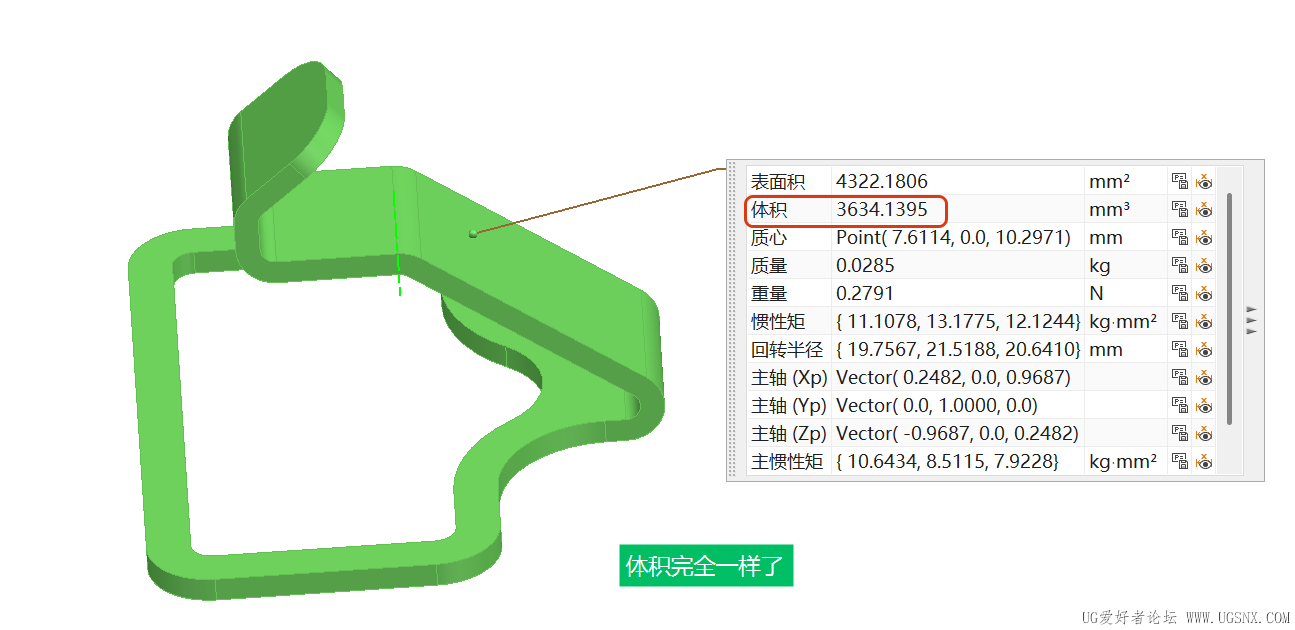The width and height of the screenshot is (1295, 630).
Task: Toggle display visibility for the 表面积 result
Action: [x=1205, y=181]
